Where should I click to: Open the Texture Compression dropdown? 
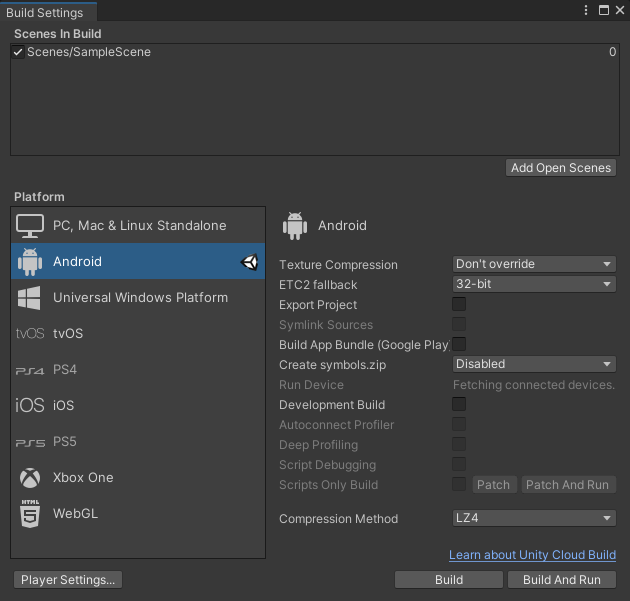pos(534,264)
